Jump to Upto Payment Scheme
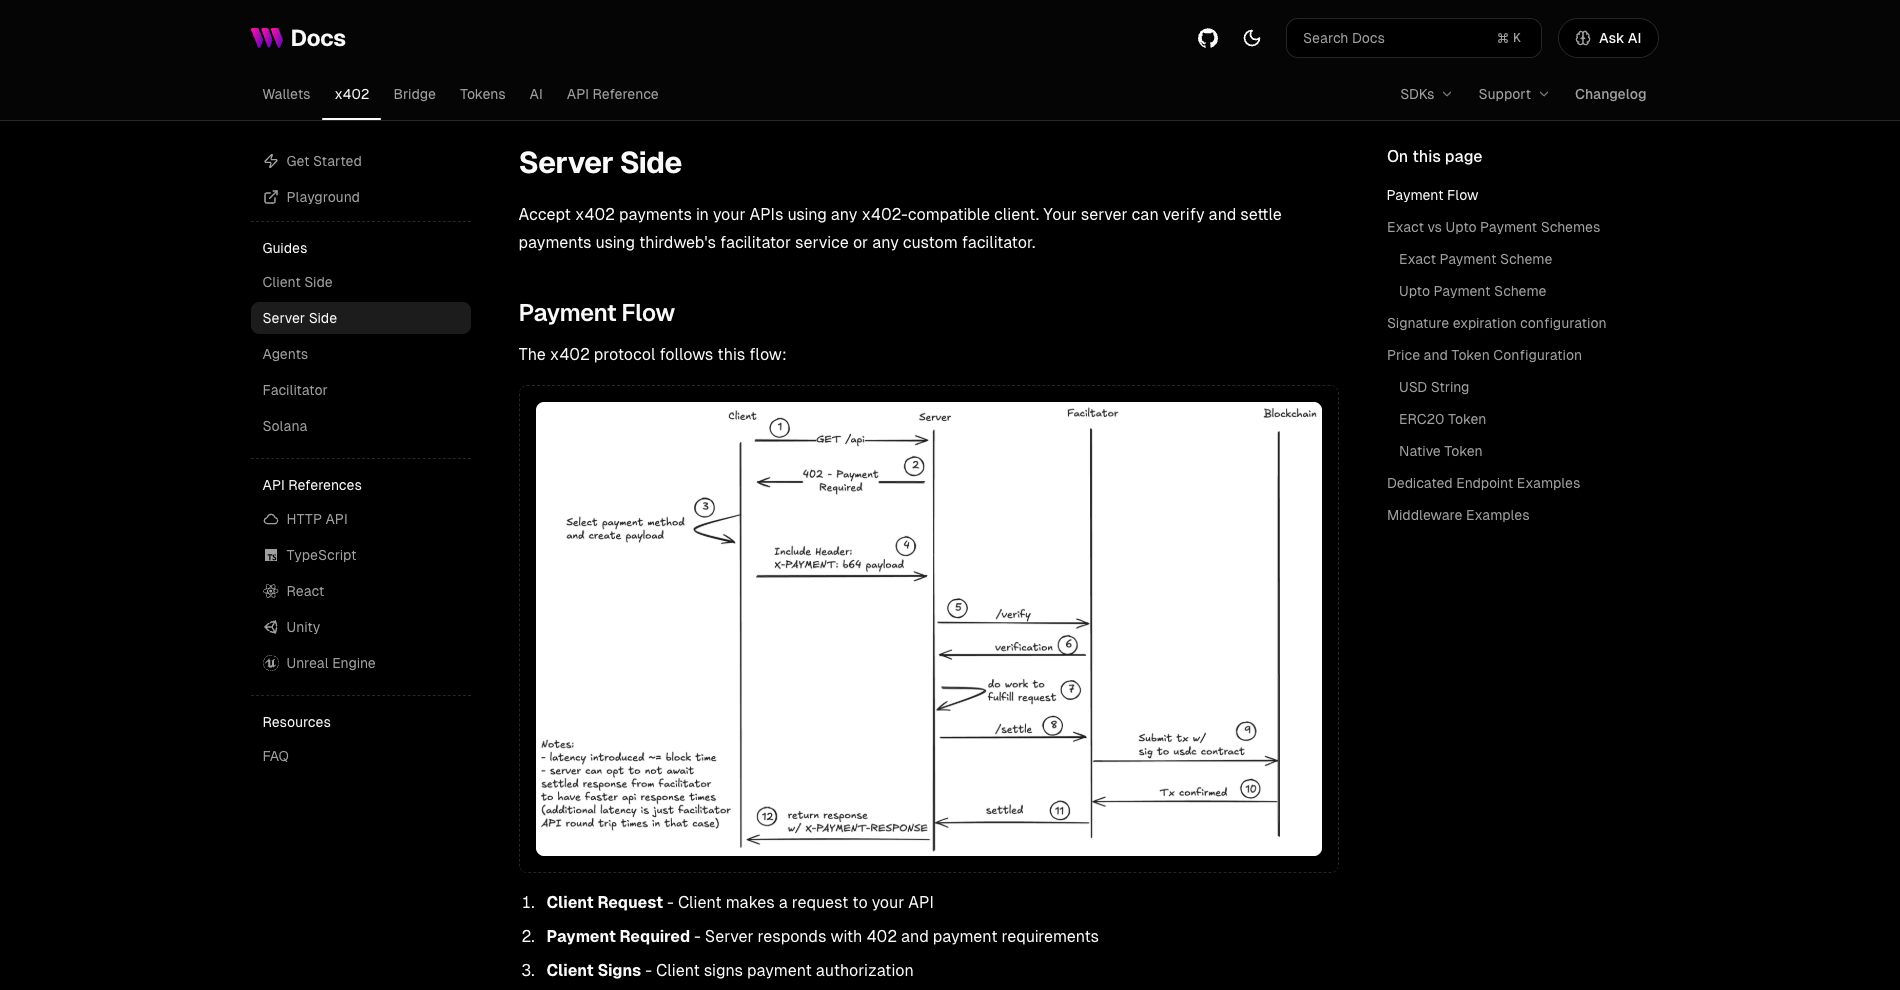This screenshot has width=1900, height=990. click(x=1472, y=291)
